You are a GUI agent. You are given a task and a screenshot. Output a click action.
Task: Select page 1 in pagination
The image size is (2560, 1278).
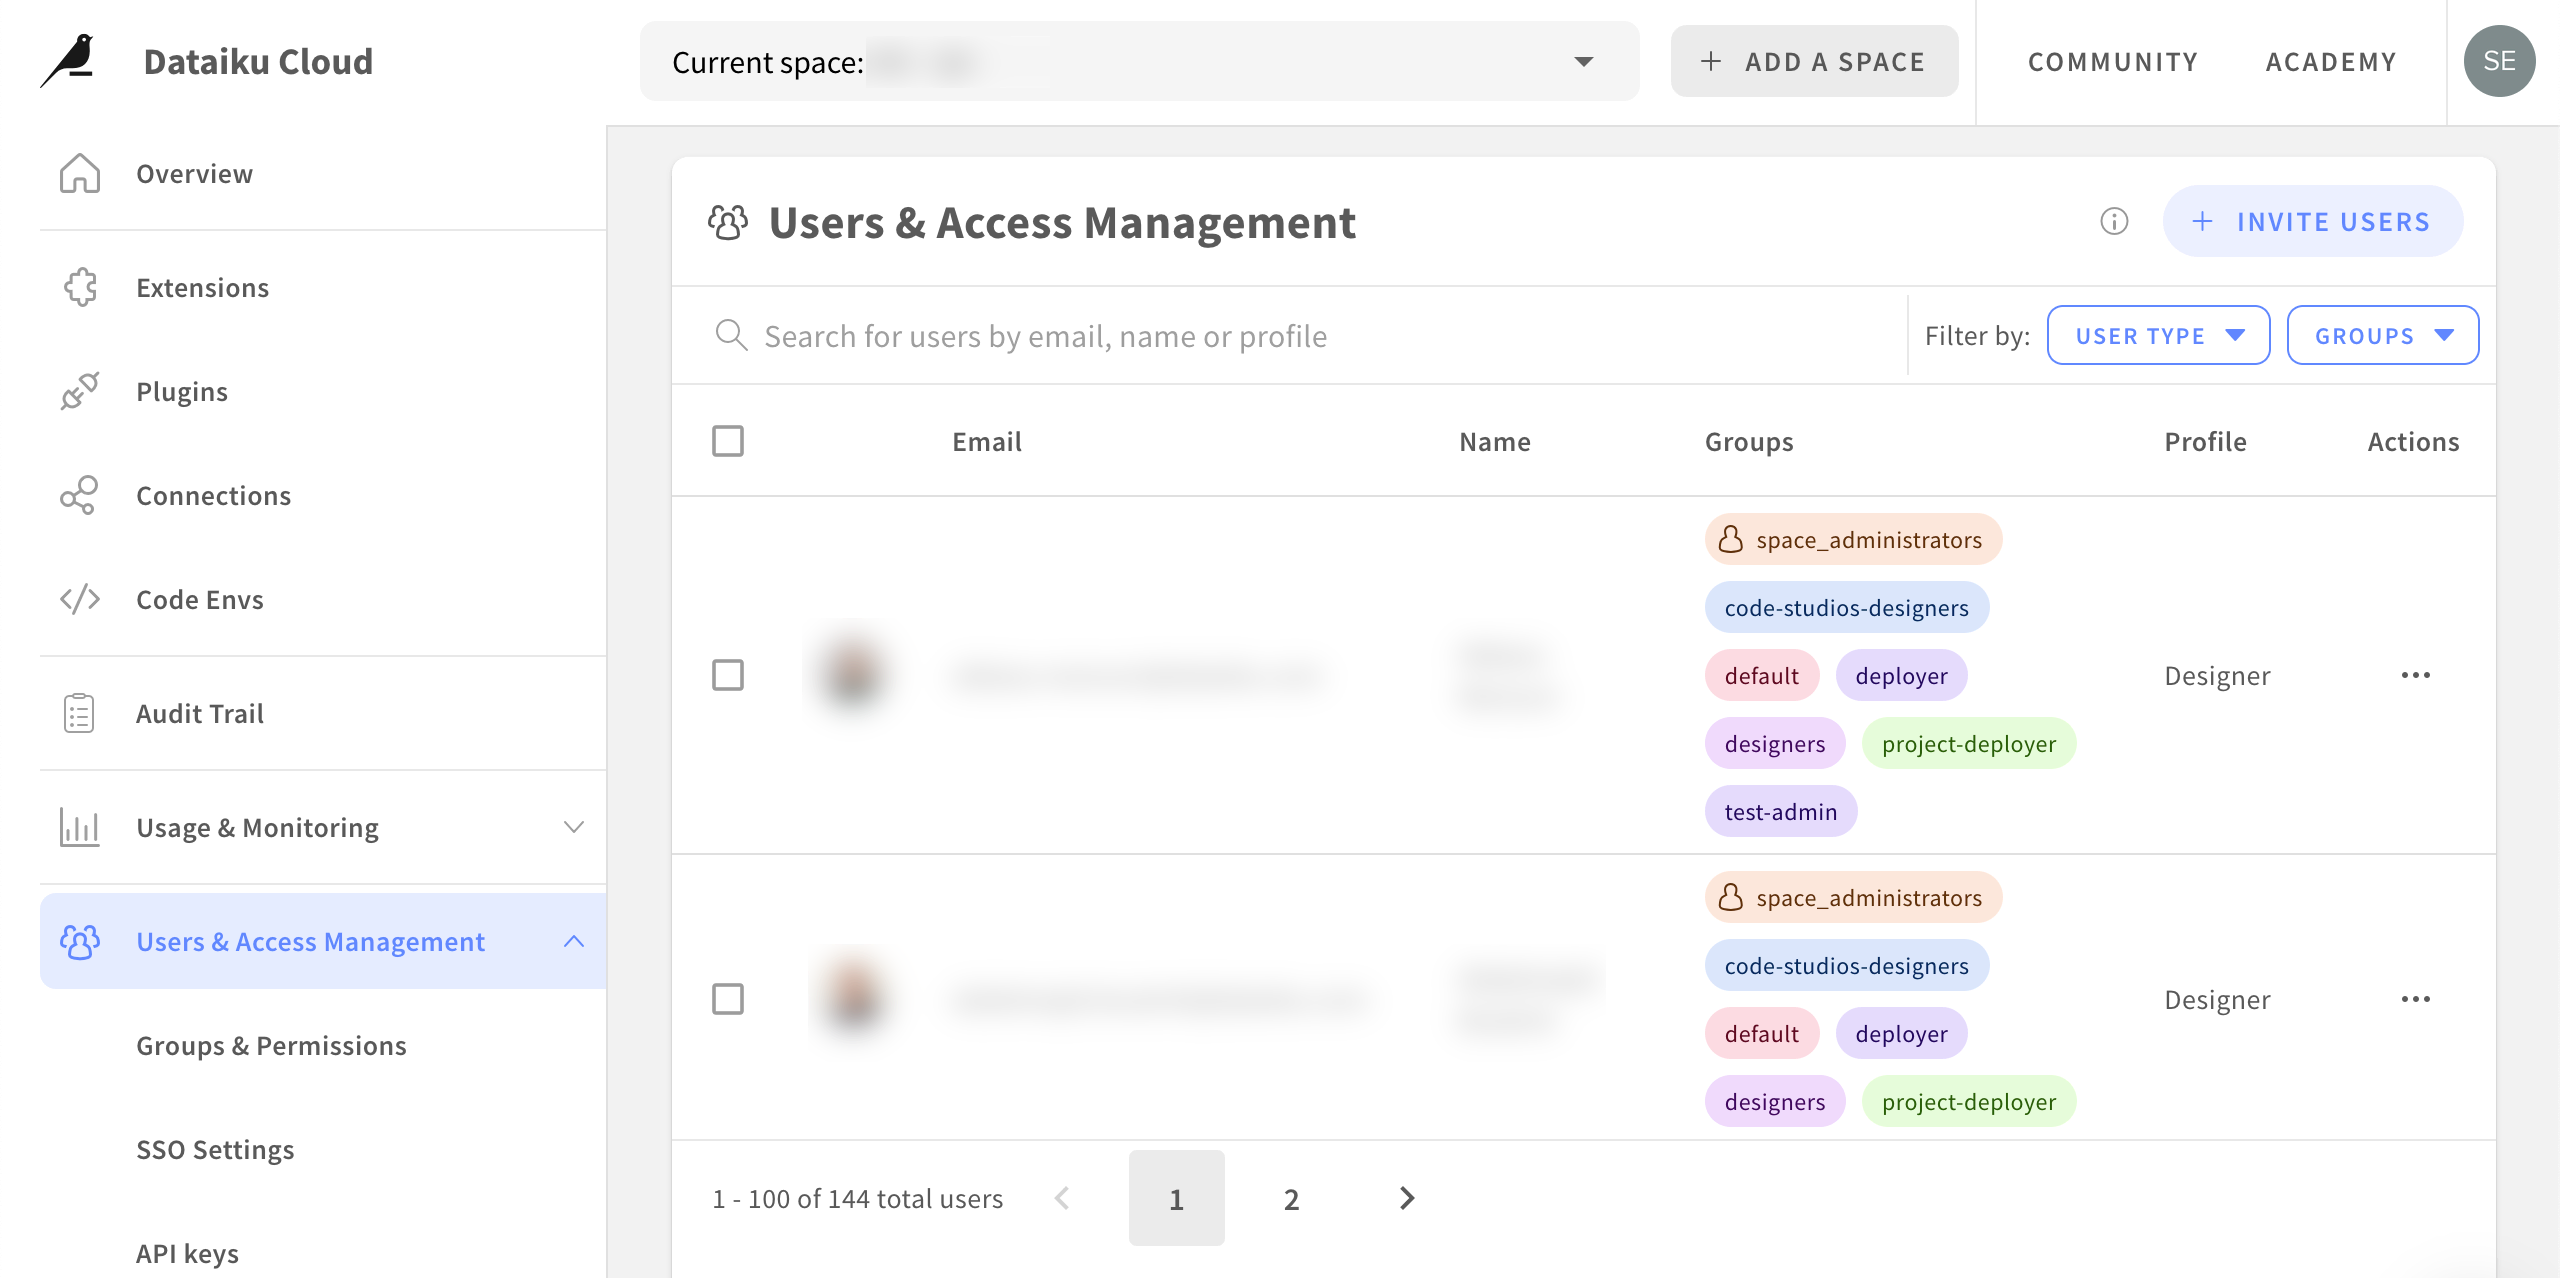[1176, 1198]
